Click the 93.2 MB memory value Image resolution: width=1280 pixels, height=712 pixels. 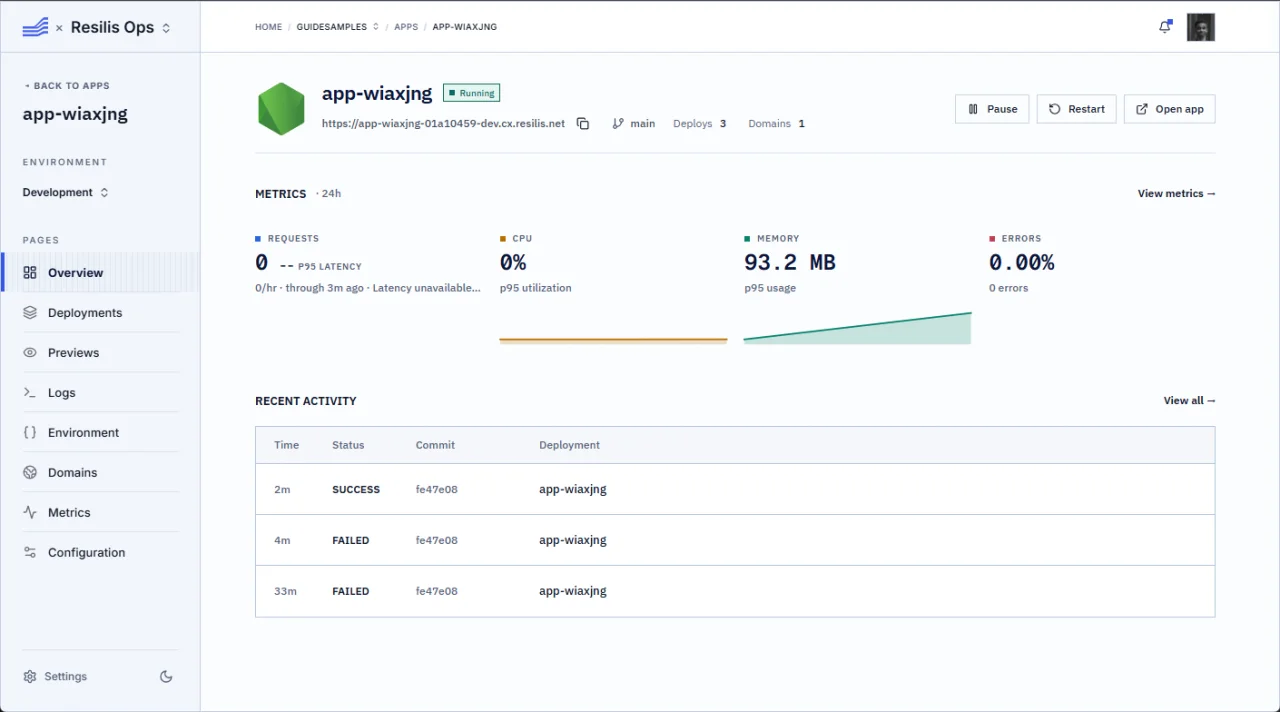coord(790,263)
